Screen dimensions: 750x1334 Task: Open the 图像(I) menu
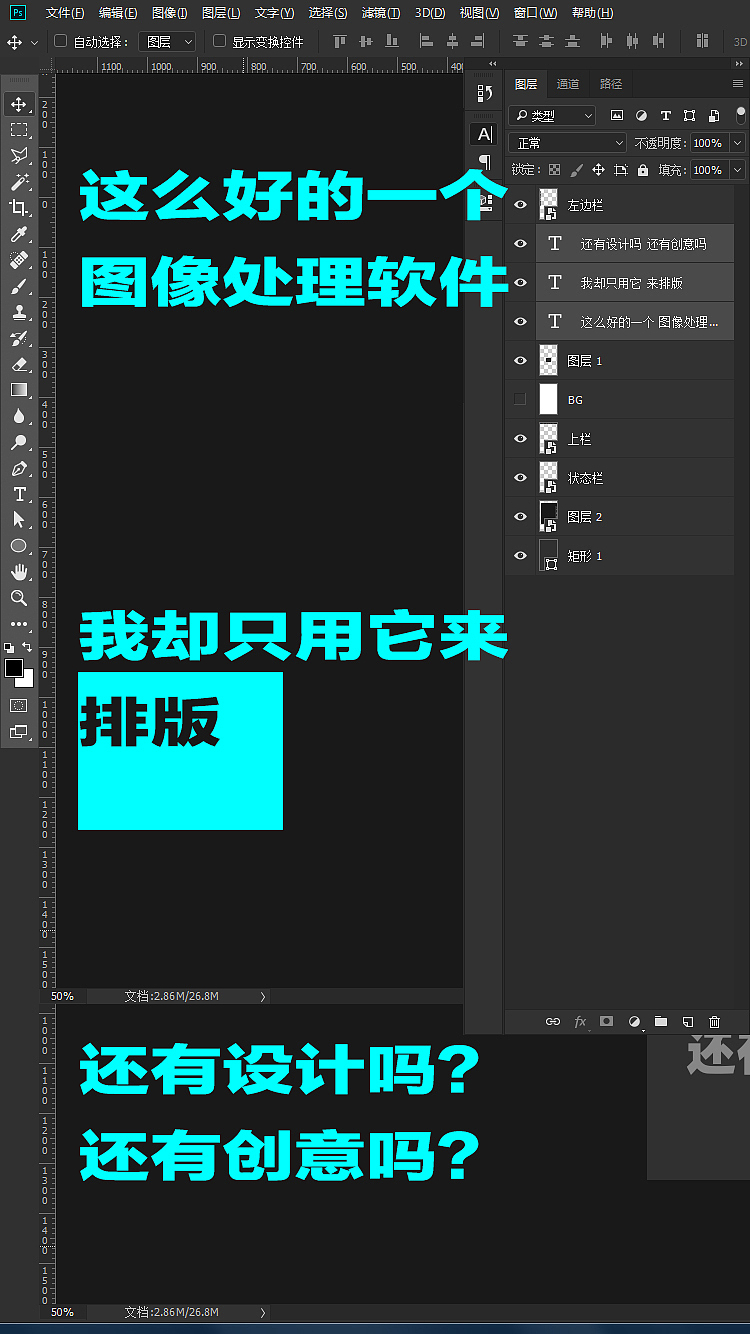(170, 13)
